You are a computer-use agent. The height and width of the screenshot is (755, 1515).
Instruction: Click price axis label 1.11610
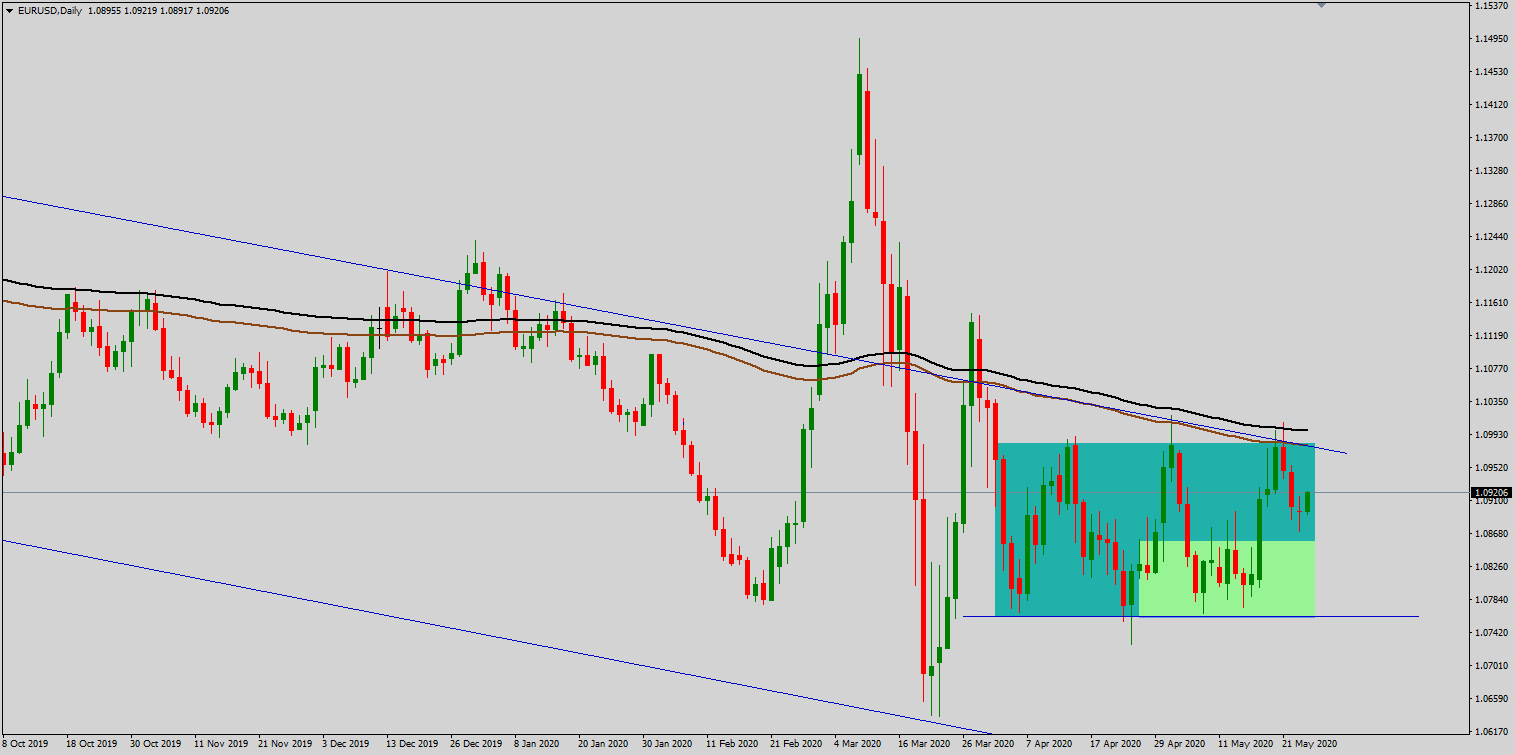click(1490, 303)
